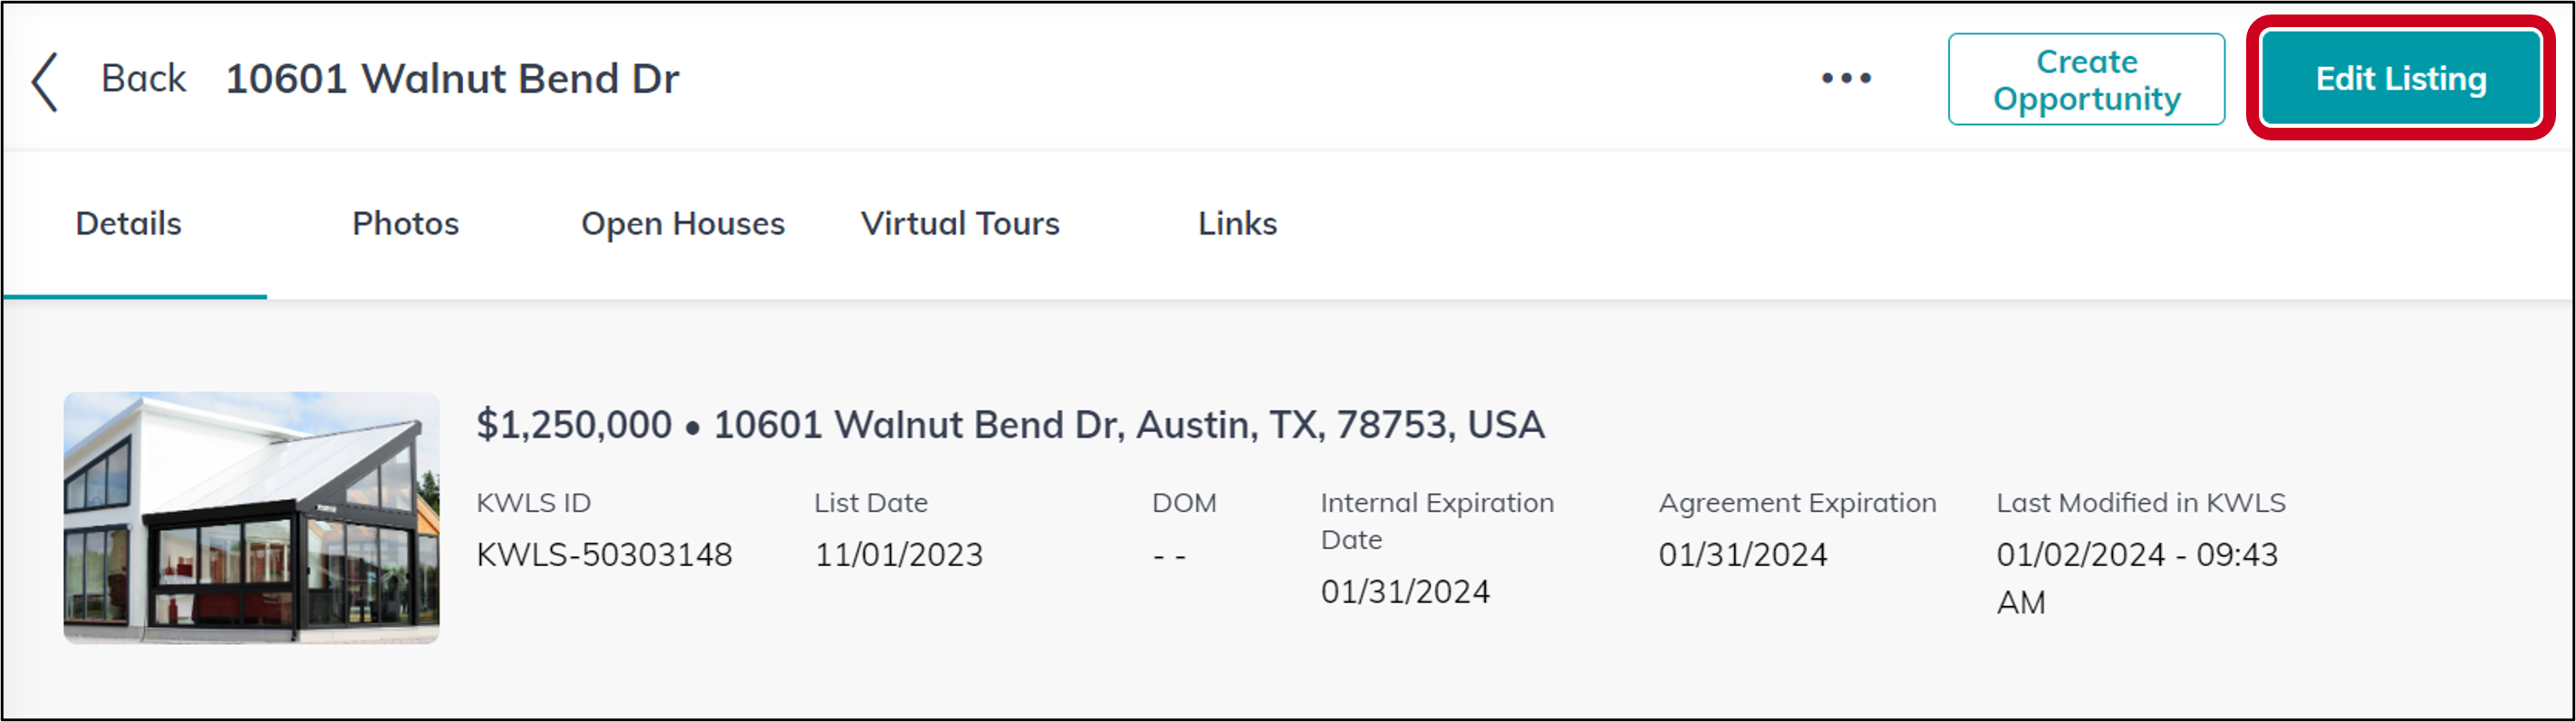Click the List Date value 11/01/2023
The image size is (2576, 722).
tap(898, 554)
